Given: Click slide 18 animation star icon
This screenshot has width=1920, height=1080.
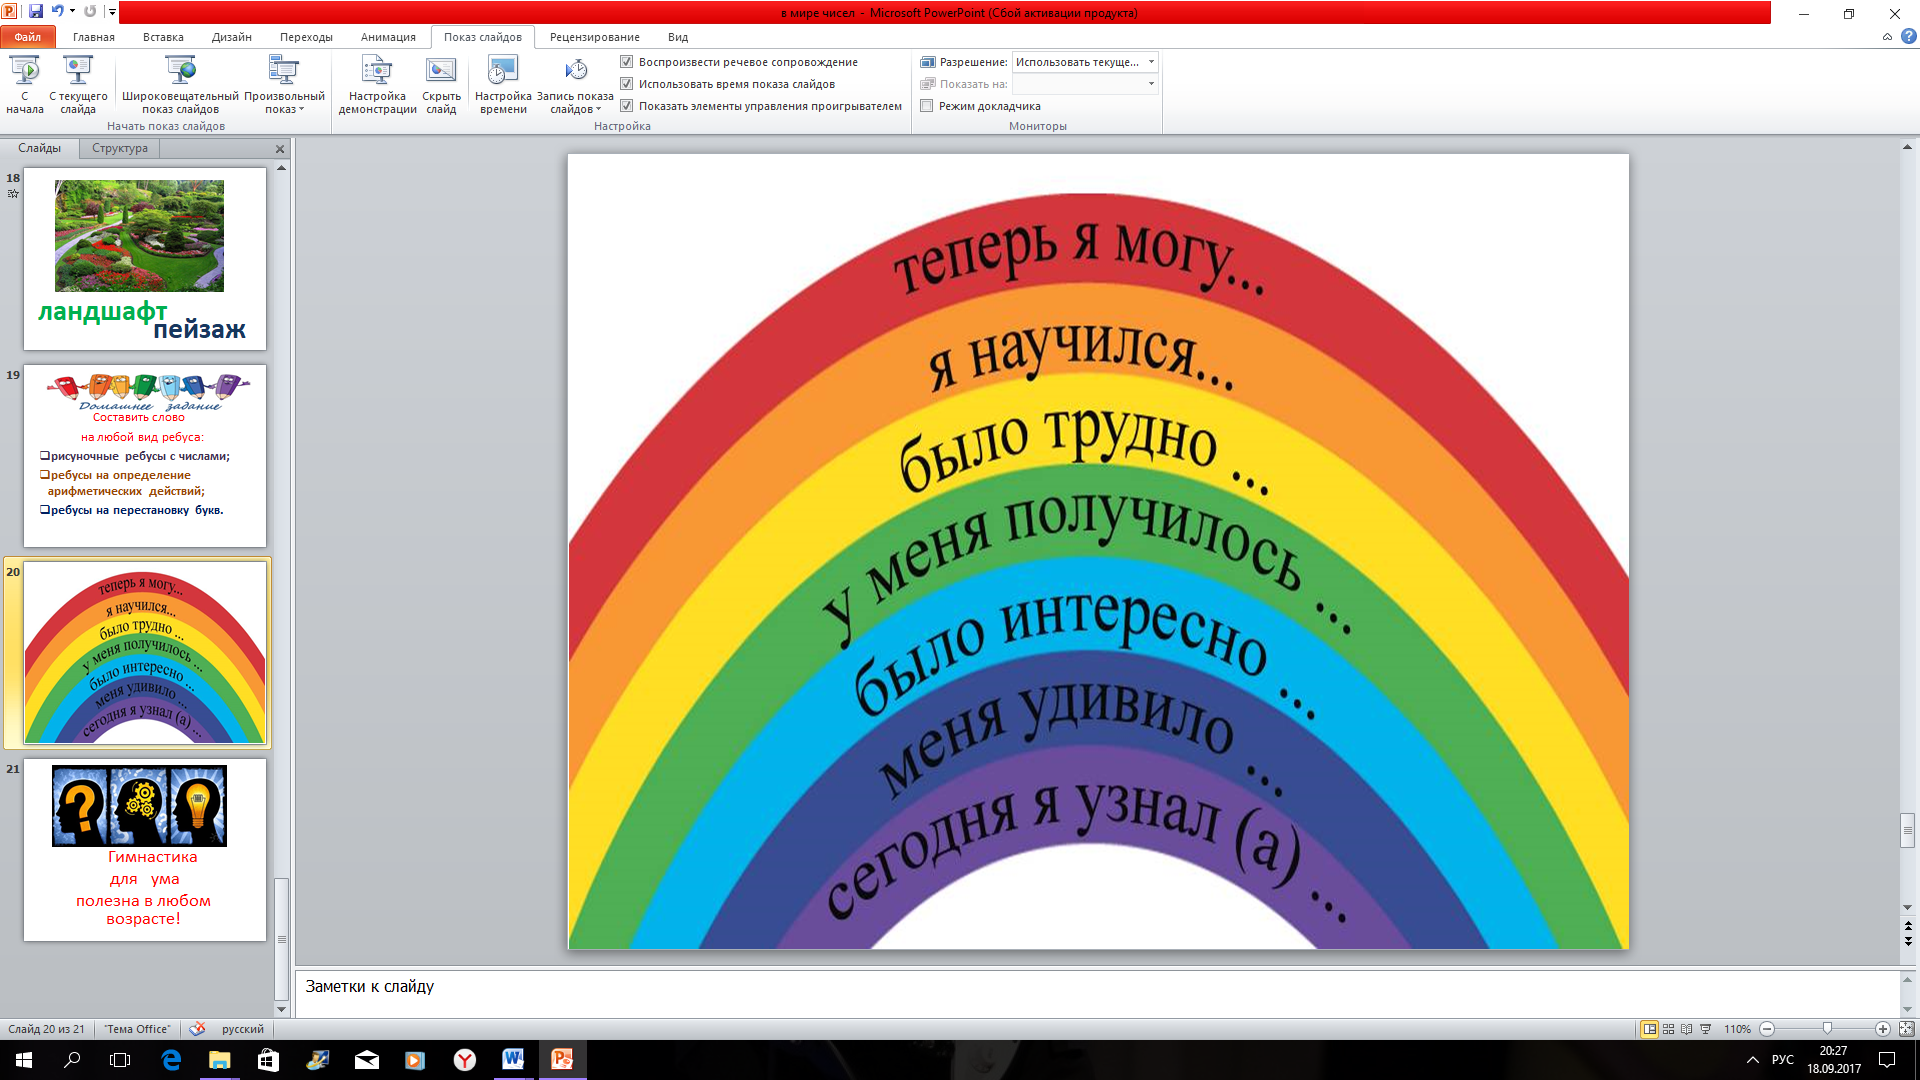Looking at the screenshot, I should coord(13,194).
